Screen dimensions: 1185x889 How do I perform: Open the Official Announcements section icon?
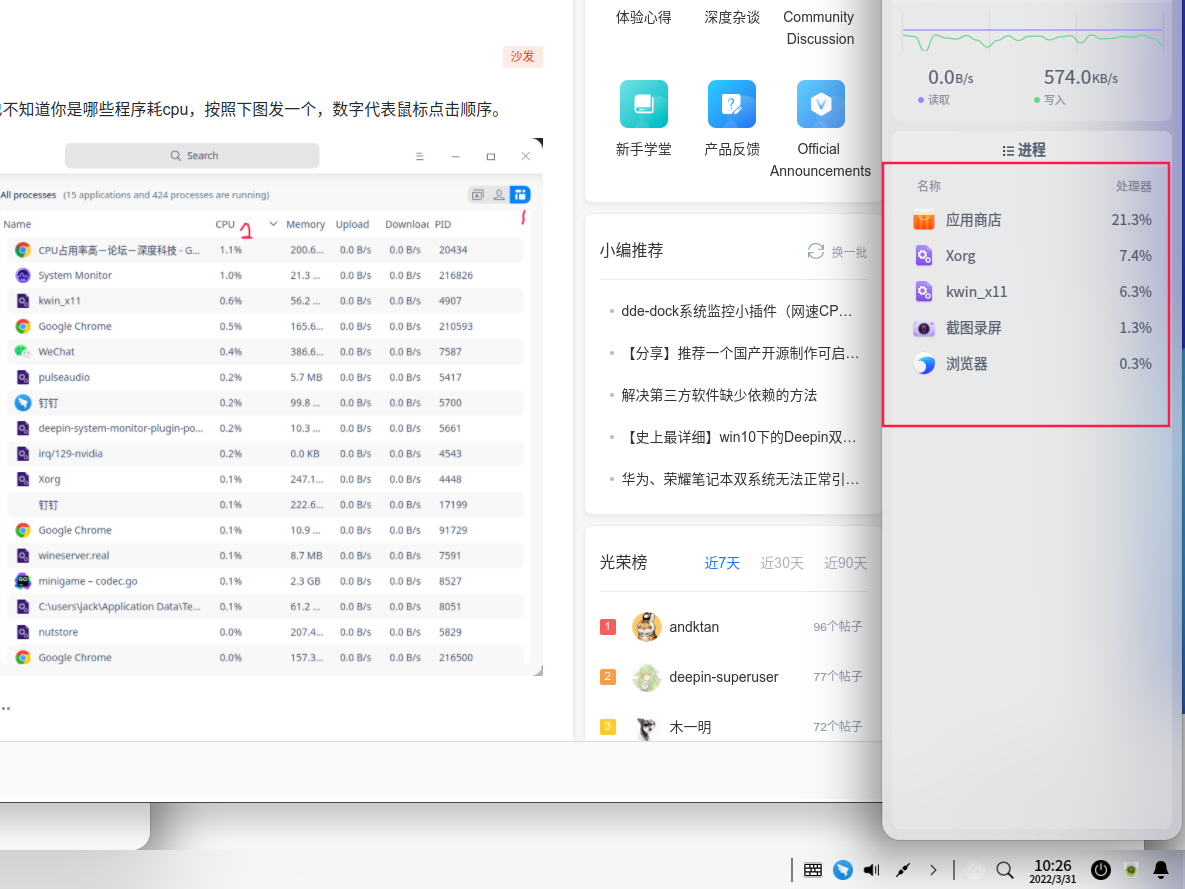click(820, 104)
